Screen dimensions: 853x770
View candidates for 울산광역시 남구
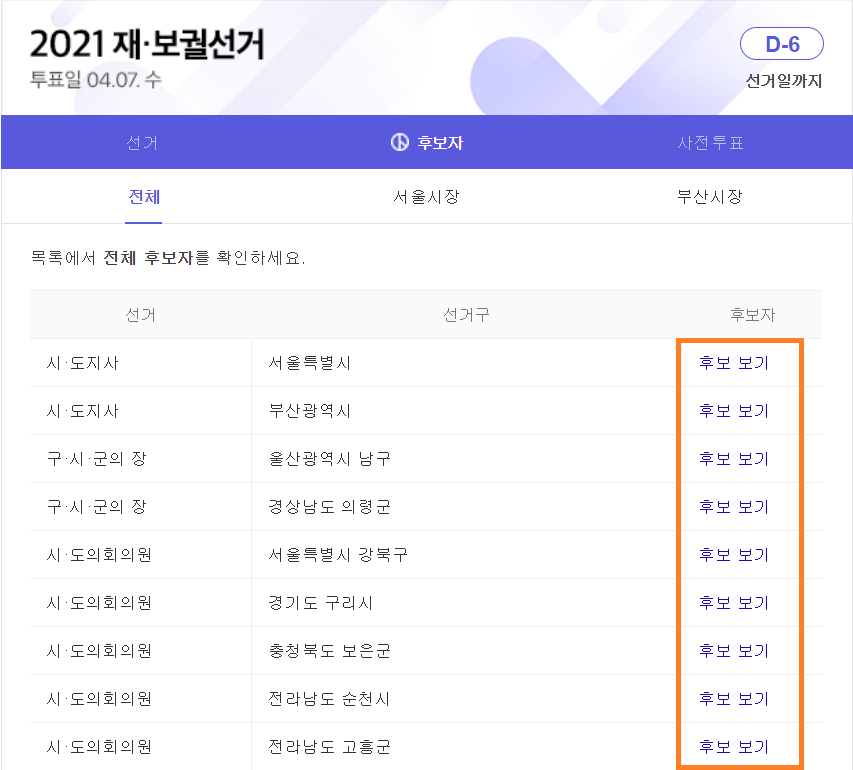734,459
